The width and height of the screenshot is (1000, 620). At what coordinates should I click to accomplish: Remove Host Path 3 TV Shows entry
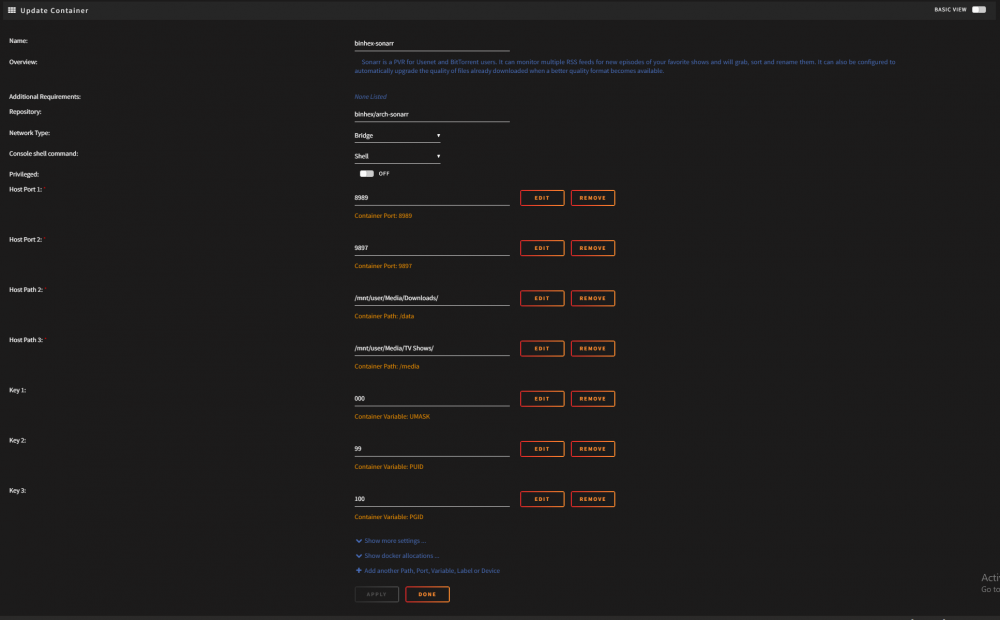[x=593, y=348]
